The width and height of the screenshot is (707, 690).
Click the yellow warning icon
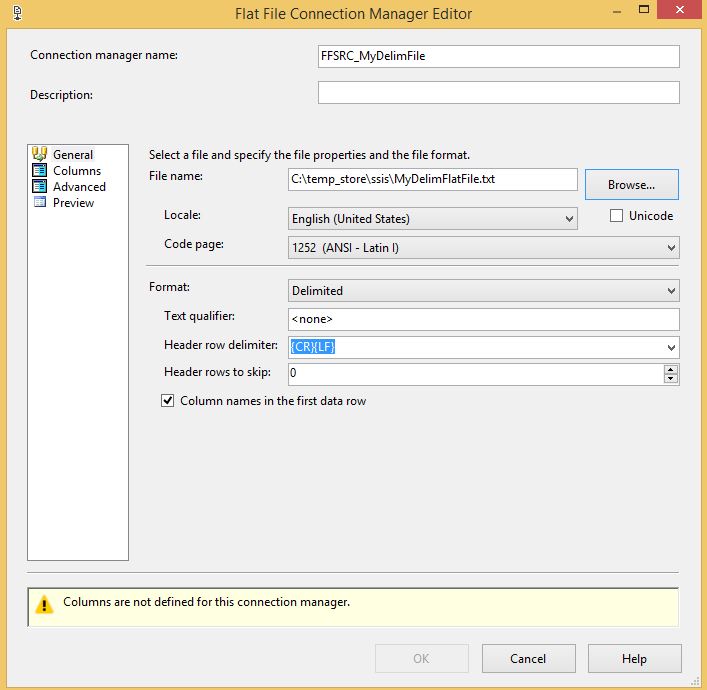click(x=45, y=604)
